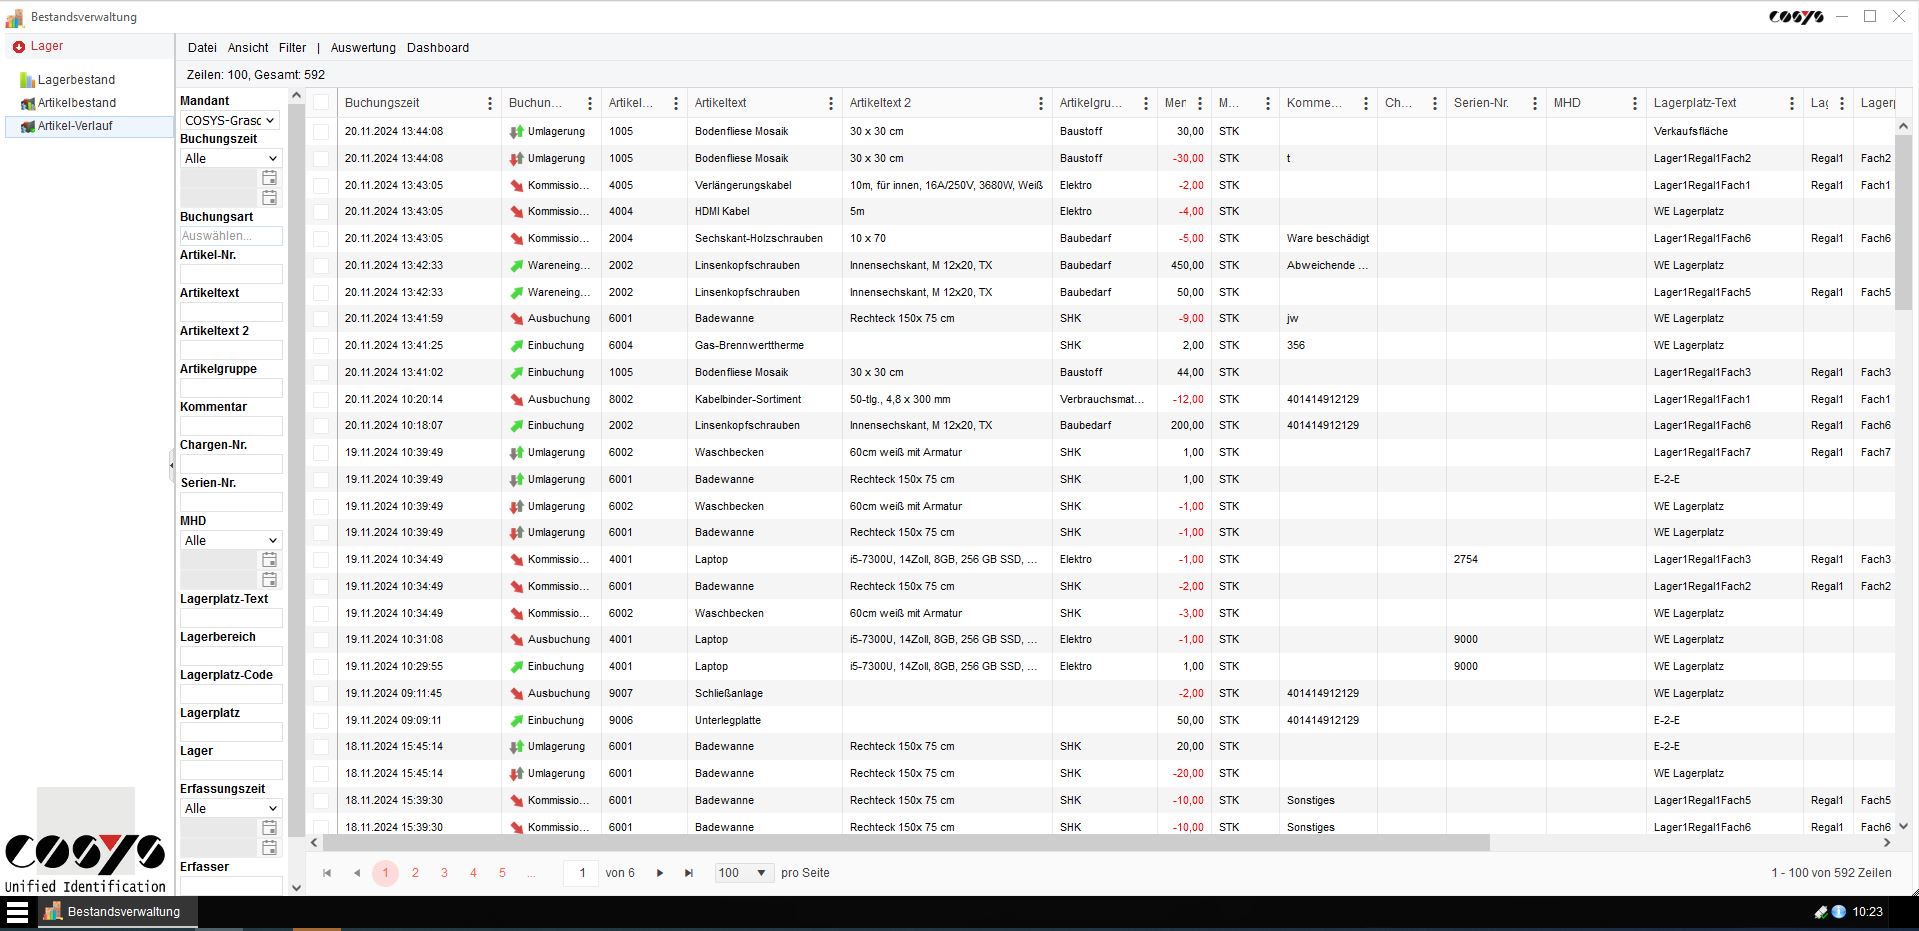
Task: Open the Mandant COSYS dropdown
Action: pyautogui.click(x=230, y=120)
